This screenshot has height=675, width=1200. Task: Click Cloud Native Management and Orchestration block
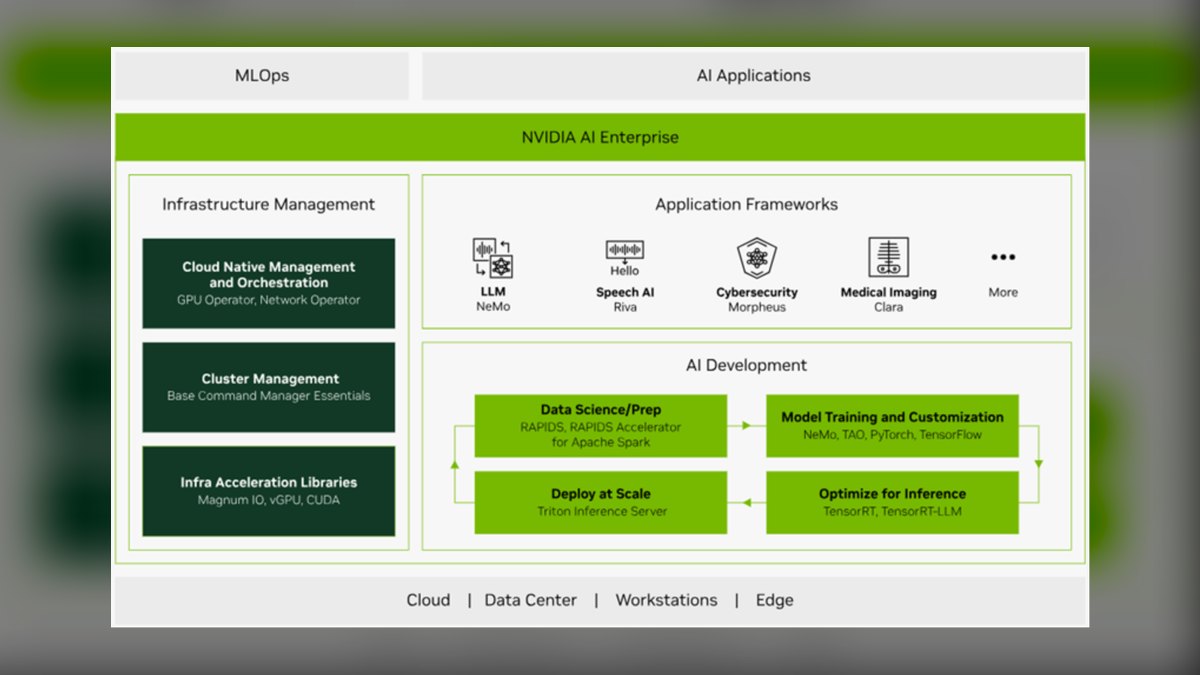pos(269,283)
